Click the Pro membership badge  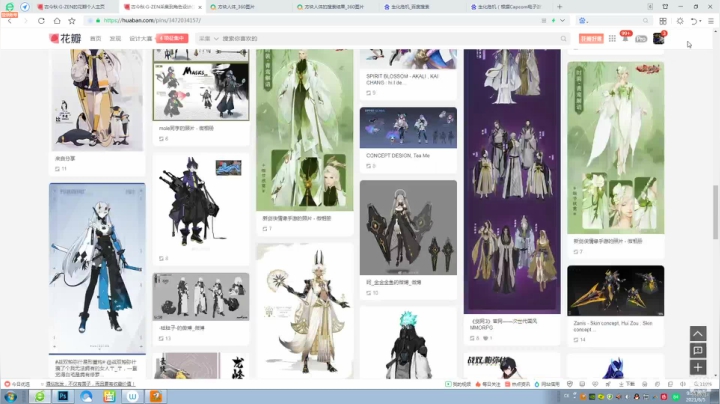click(641, 39)
